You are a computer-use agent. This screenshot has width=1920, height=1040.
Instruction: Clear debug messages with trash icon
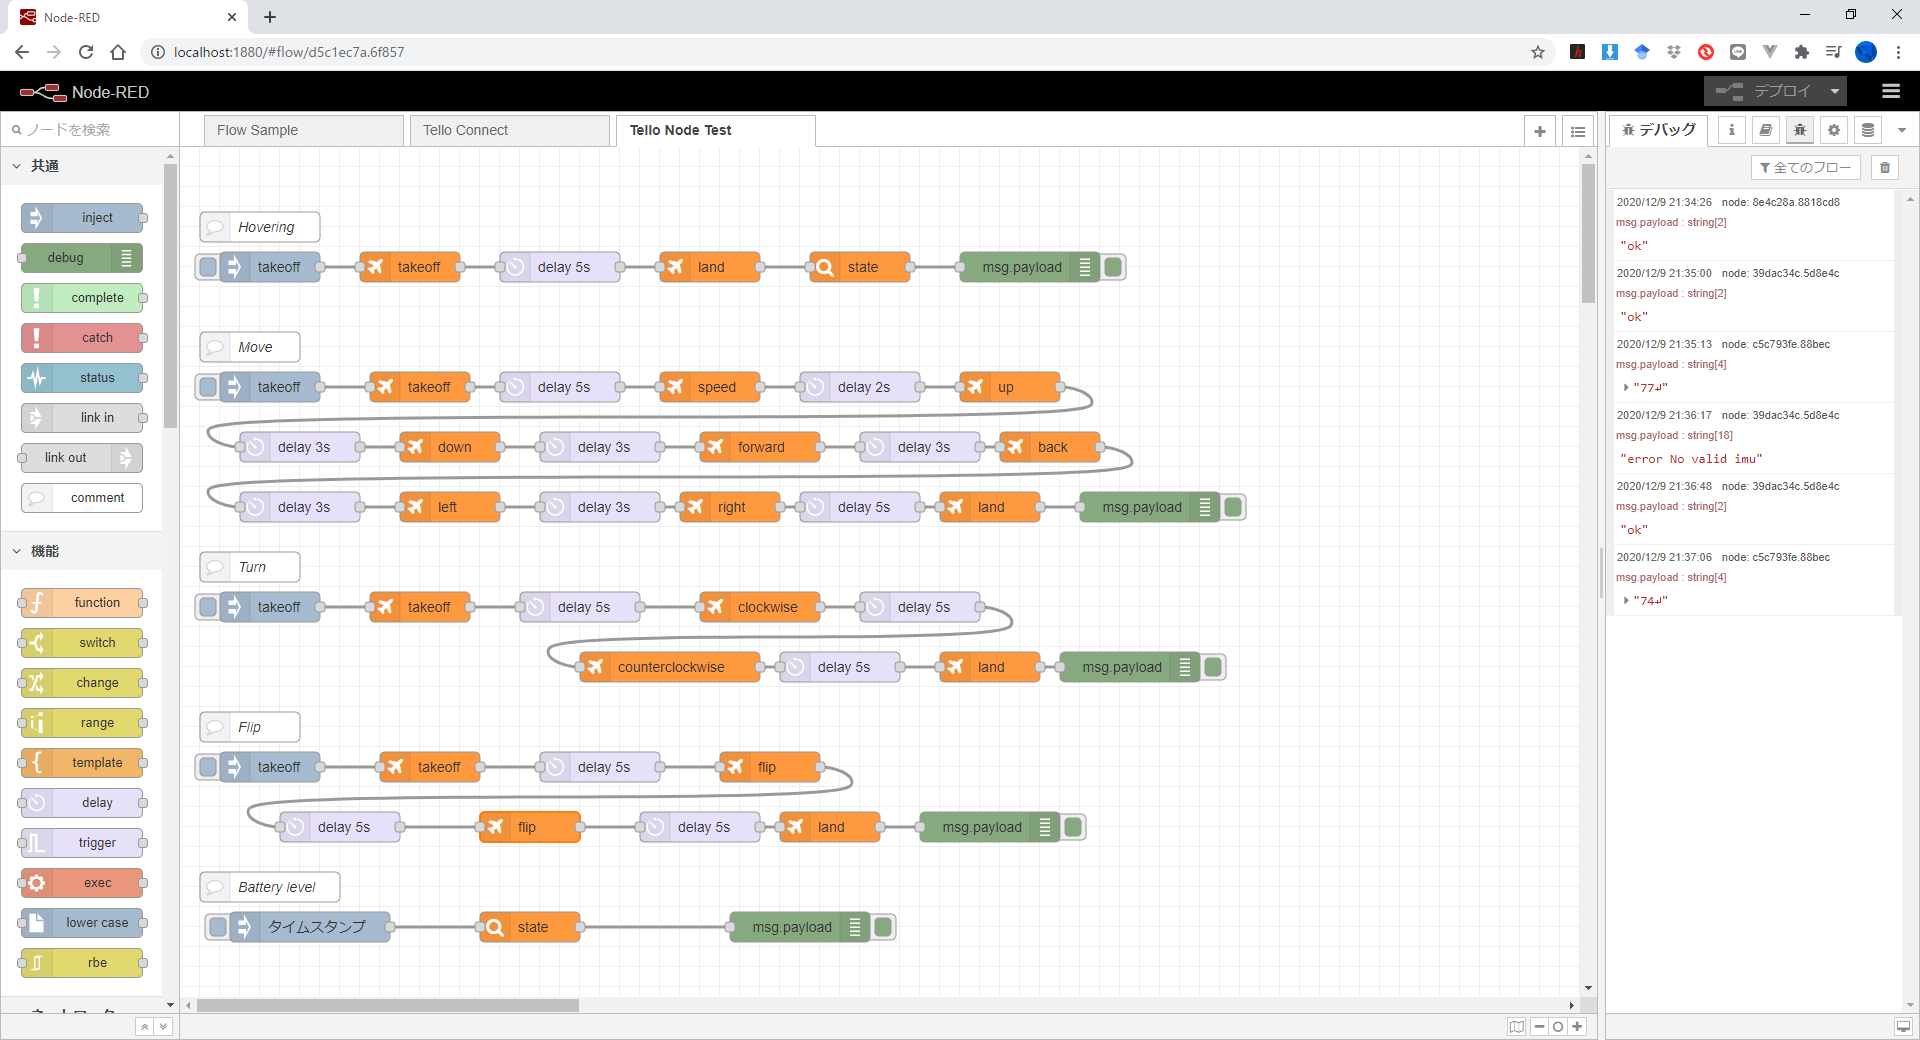[1885, 168]
